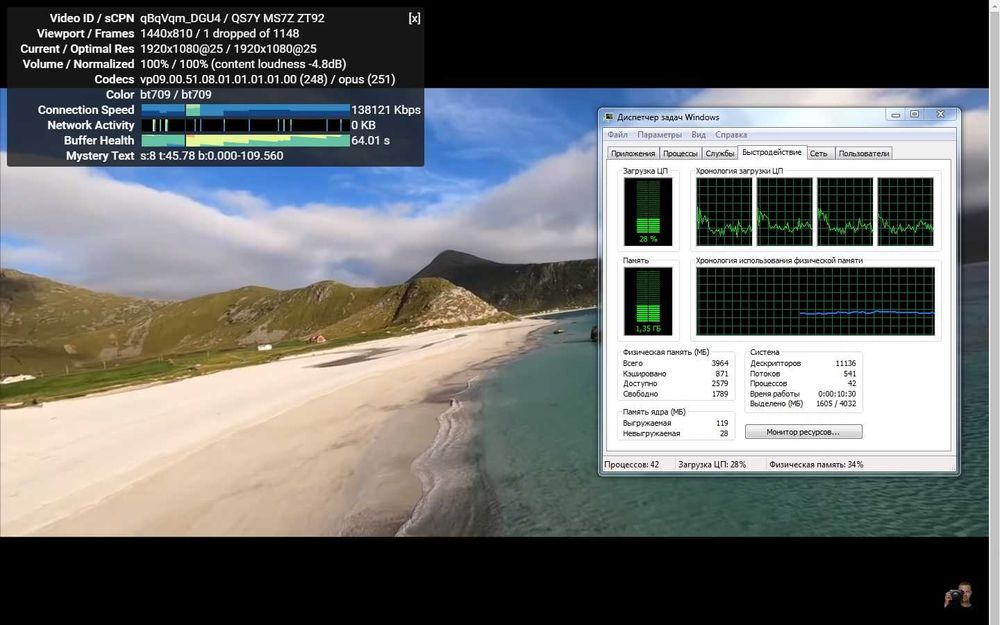Click the Task Manager title bar icon
The image size is (1000, 625).
pyautogui.click(x=609, y=117)
